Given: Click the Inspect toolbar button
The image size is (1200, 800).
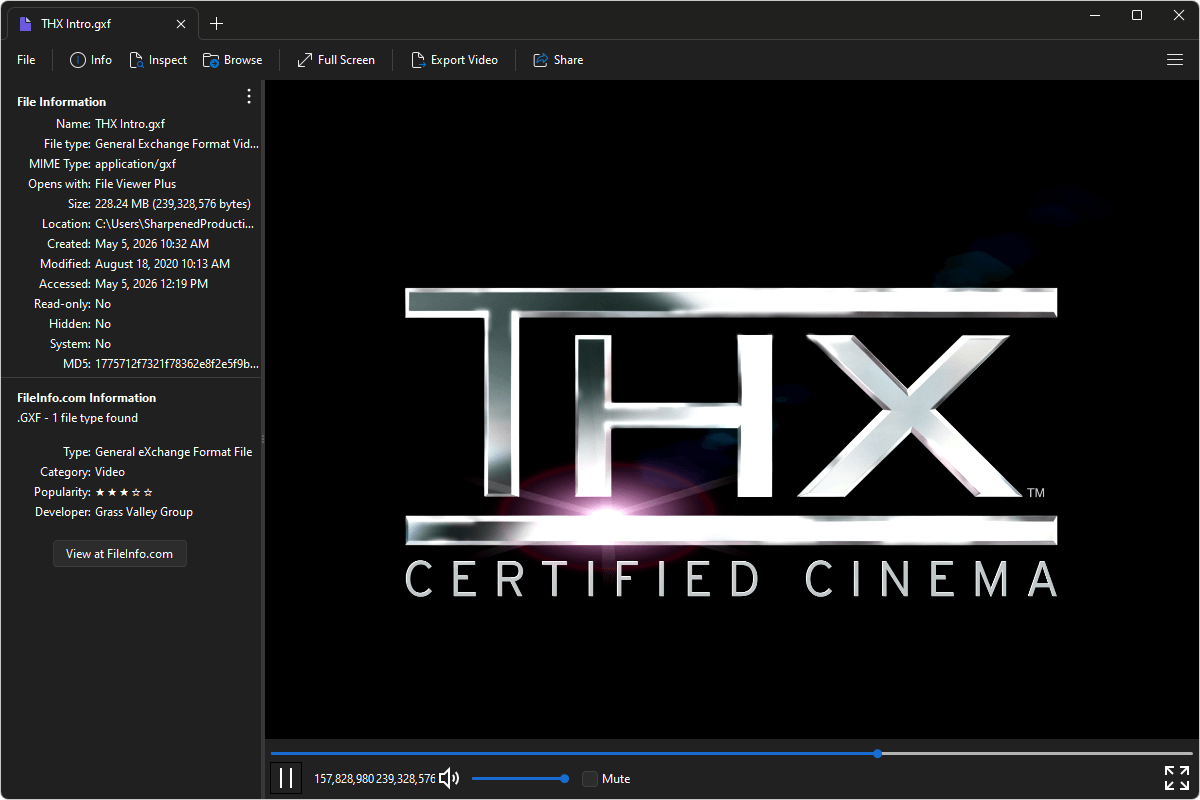Looking at the screenshot, I should point(158,60).
